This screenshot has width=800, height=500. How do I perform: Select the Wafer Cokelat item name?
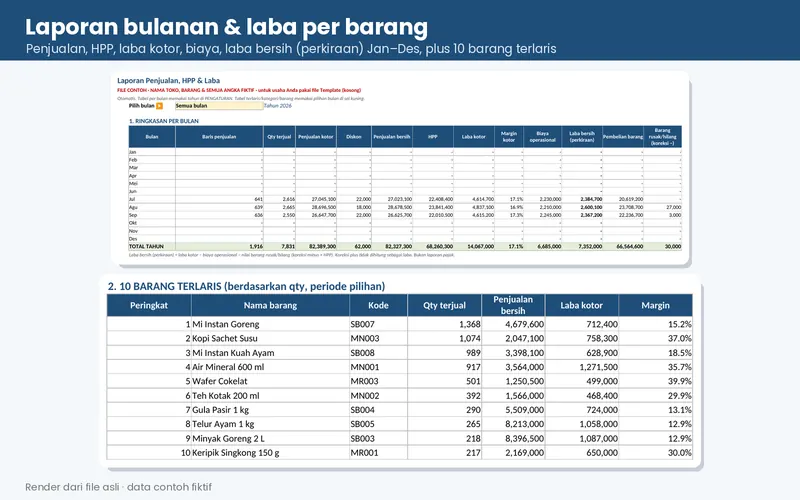coord(219,381)
